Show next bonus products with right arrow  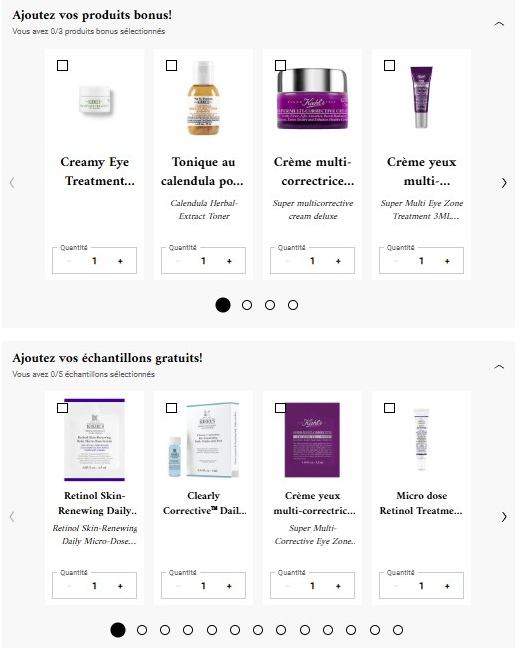click(504, 183)
